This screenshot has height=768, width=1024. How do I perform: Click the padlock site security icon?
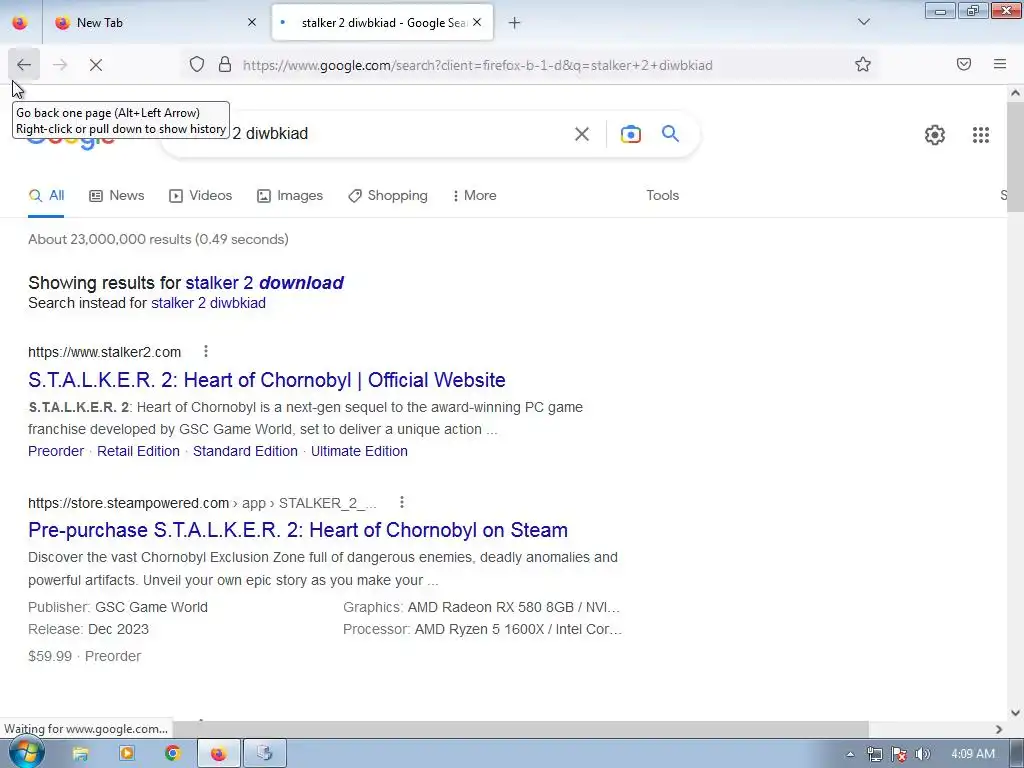tap(225, 65)
